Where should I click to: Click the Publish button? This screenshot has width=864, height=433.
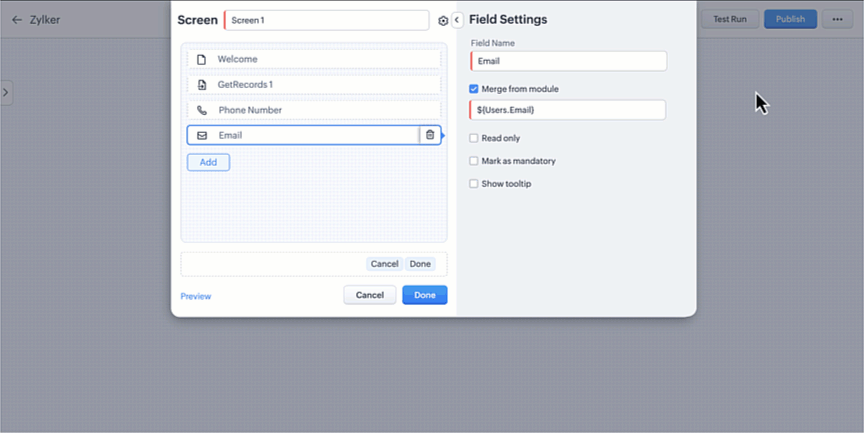tap(790, 19)
